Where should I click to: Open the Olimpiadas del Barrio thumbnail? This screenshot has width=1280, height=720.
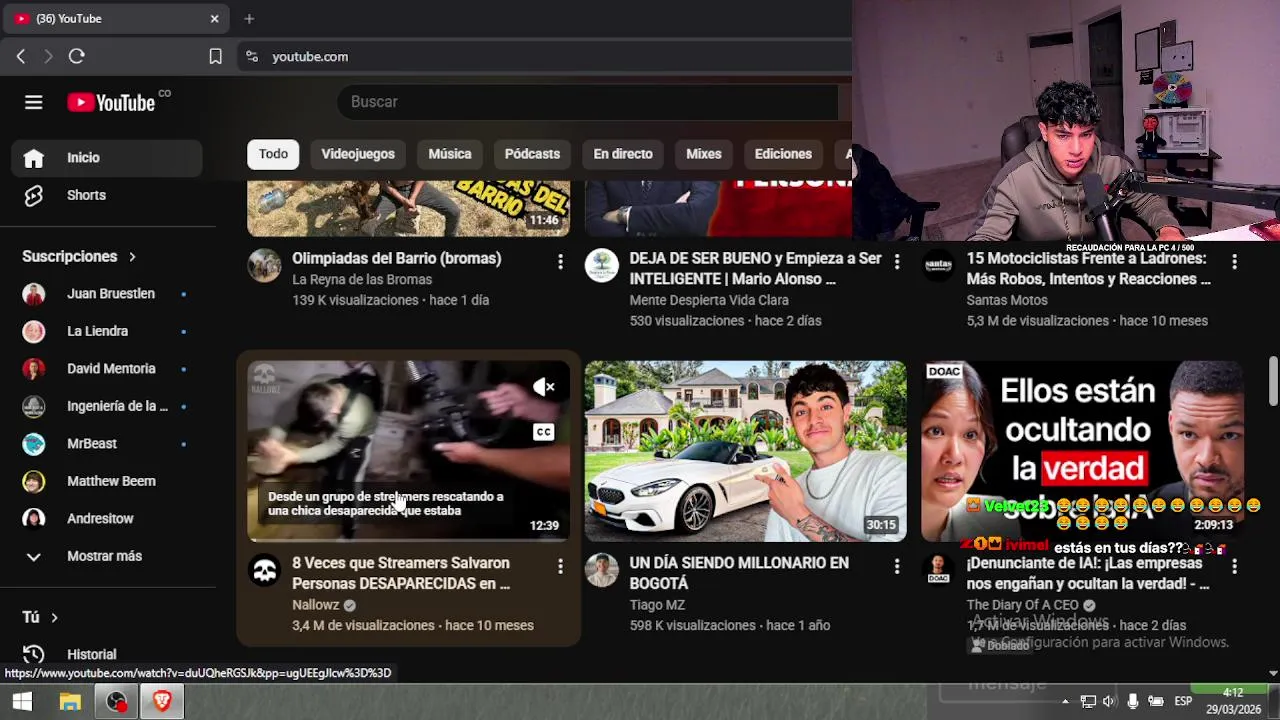click(x=408, y=209)
